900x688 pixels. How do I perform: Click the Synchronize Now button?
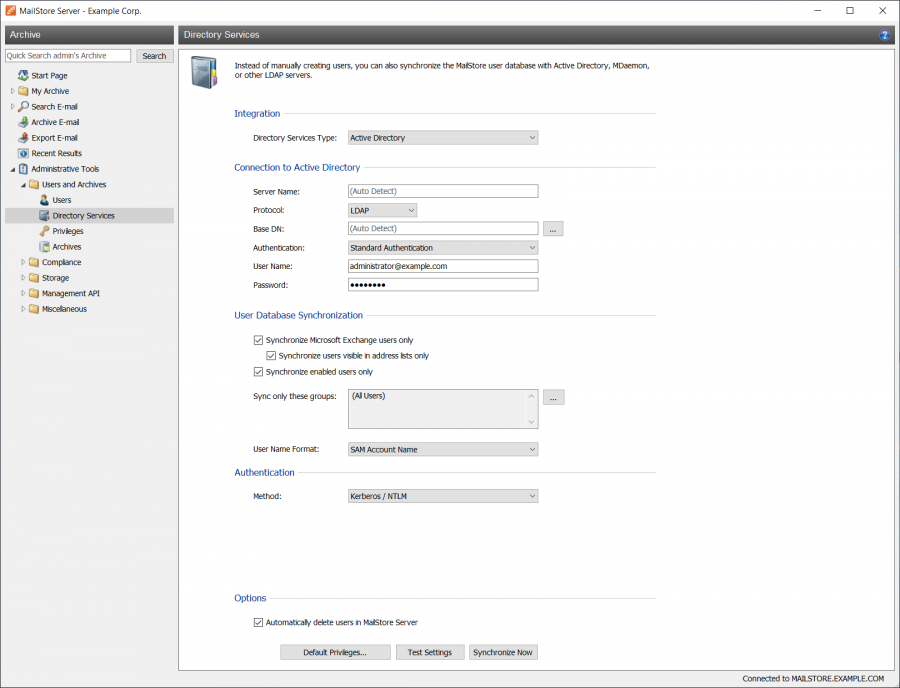503,651
